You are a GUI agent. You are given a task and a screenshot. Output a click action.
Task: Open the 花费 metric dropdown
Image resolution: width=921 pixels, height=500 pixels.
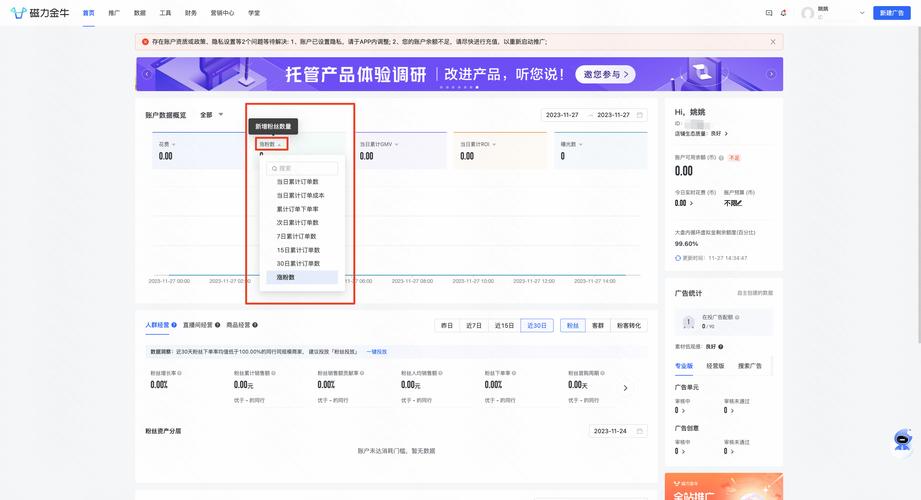coord(167,145)
